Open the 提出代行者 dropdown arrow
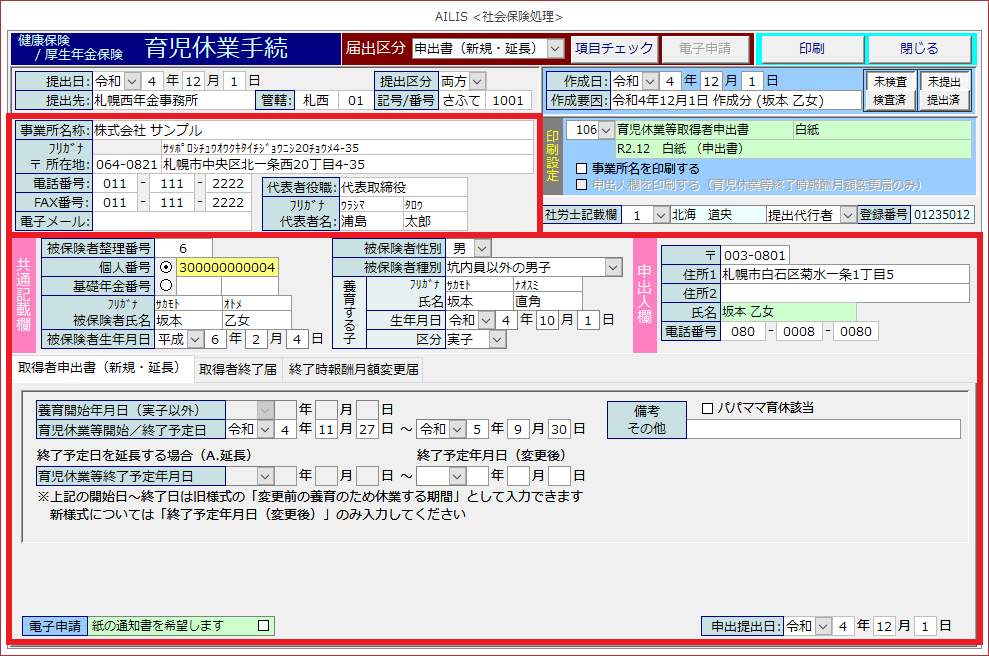Screen dimensions: 989x656 click(847, 215)
